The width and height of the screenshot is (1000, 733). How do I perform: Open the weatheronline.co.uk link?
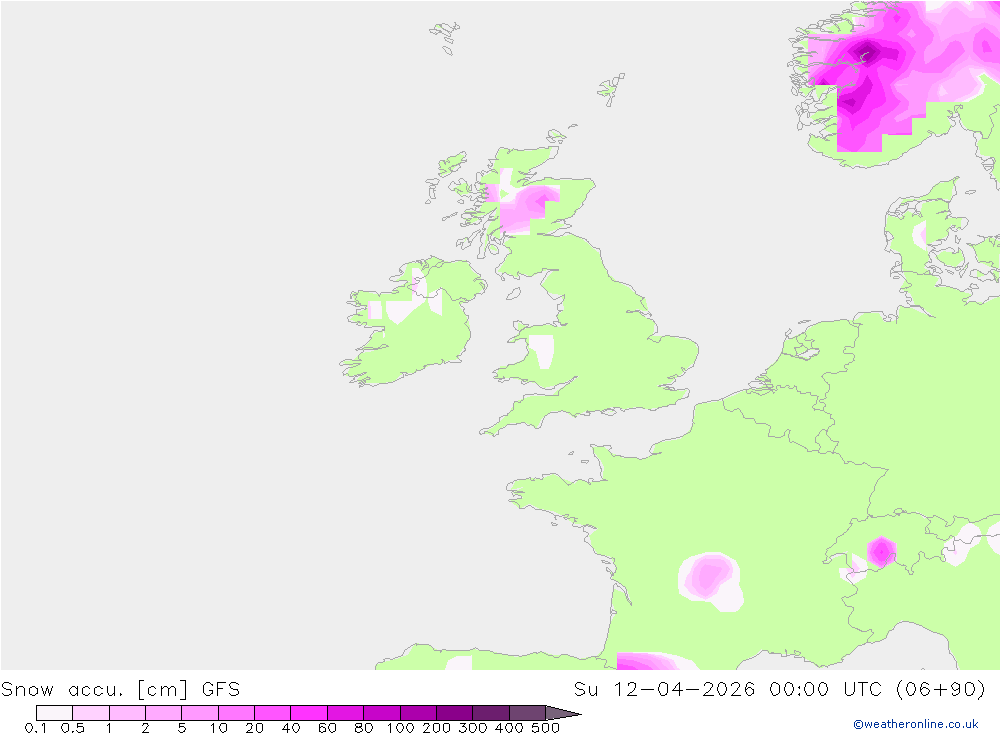click(916, 724)
